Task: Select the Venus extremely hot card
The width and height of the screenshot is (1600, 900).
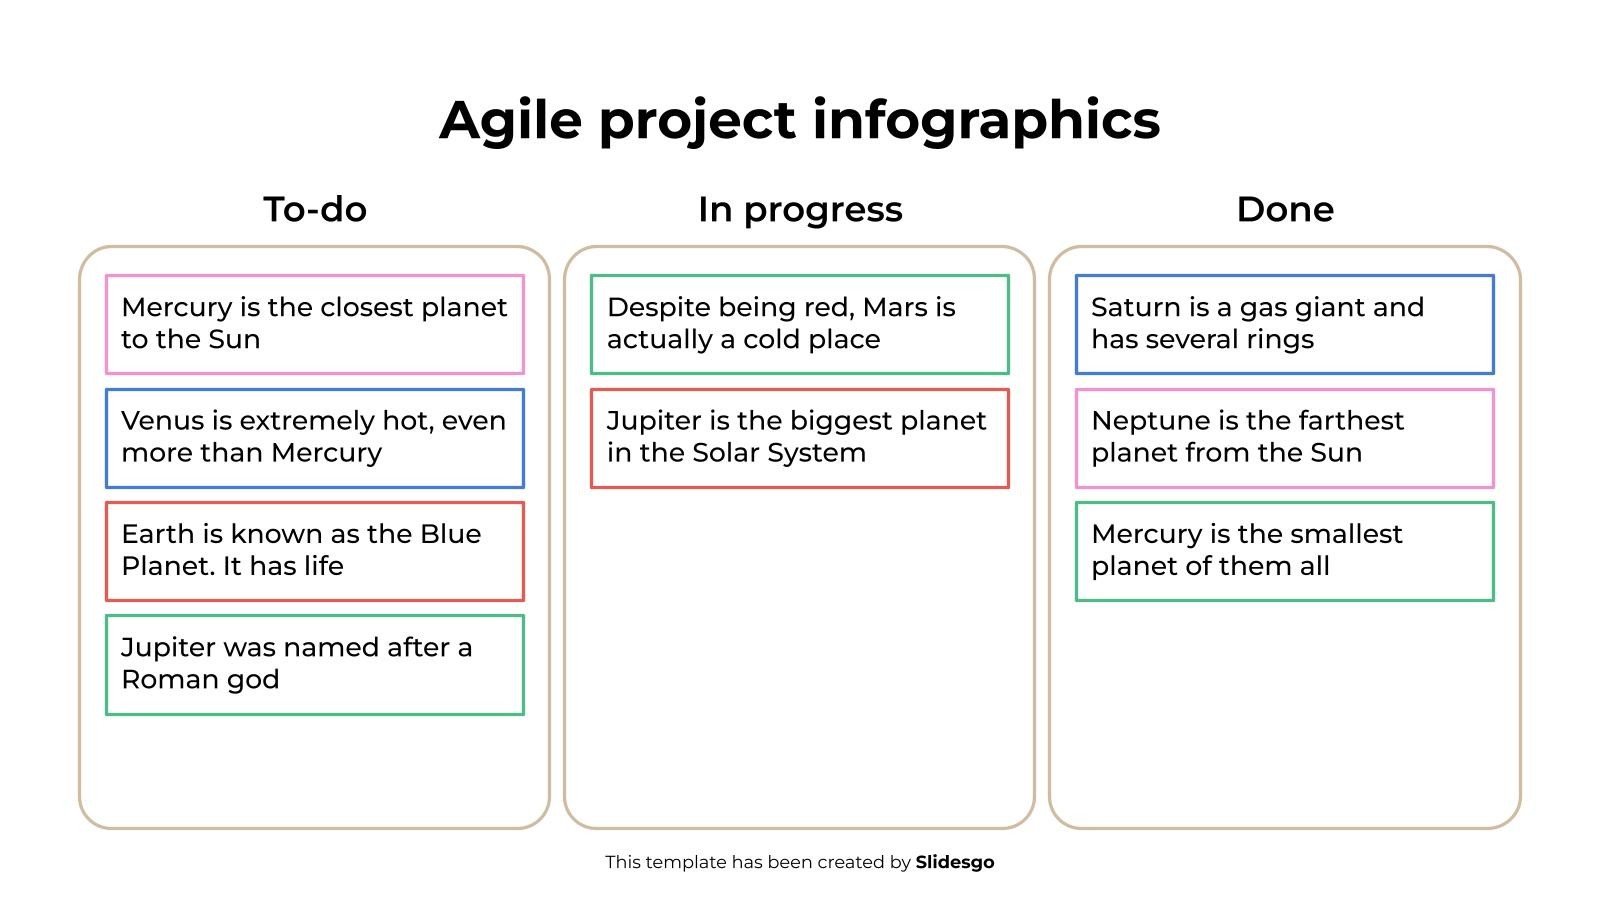Action: coord(315,438)
